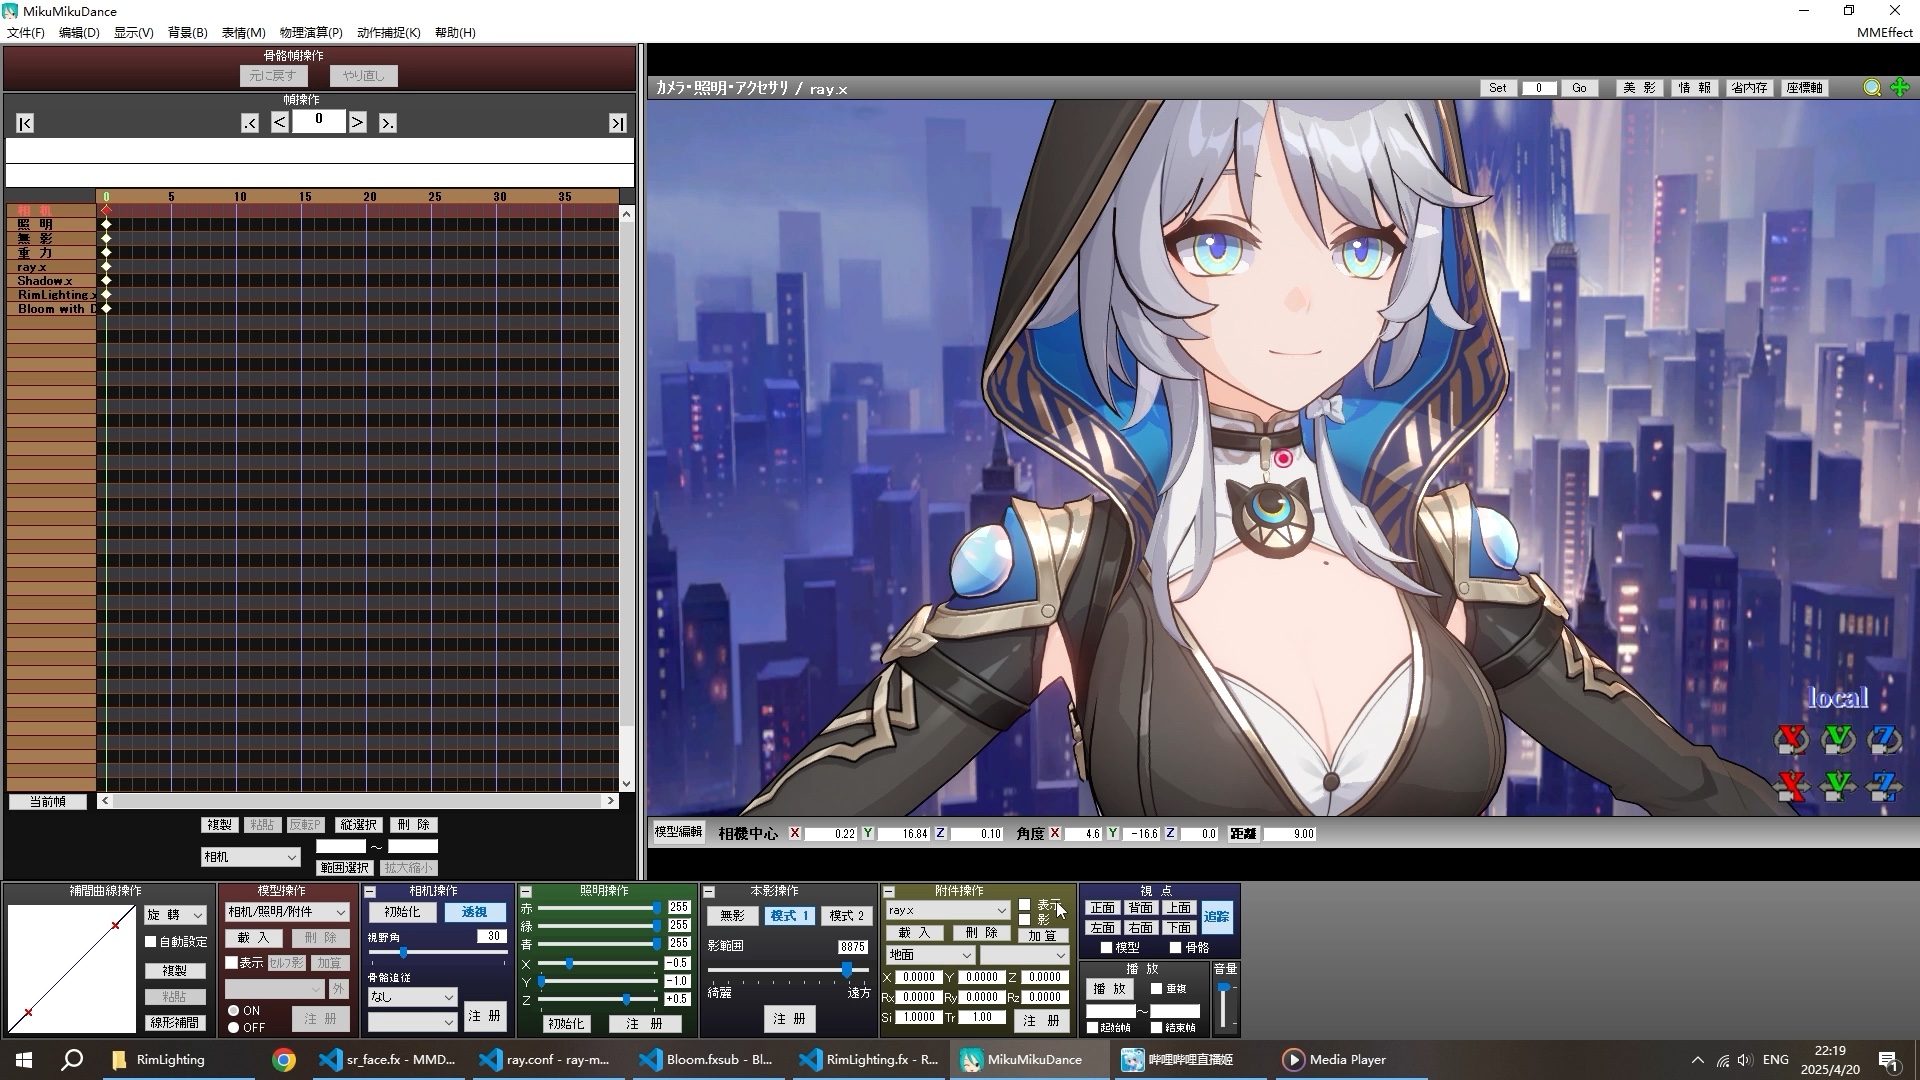Check the 骨格 checkbox under viewpoint

pyautogui.click(x=1176, y=947)
